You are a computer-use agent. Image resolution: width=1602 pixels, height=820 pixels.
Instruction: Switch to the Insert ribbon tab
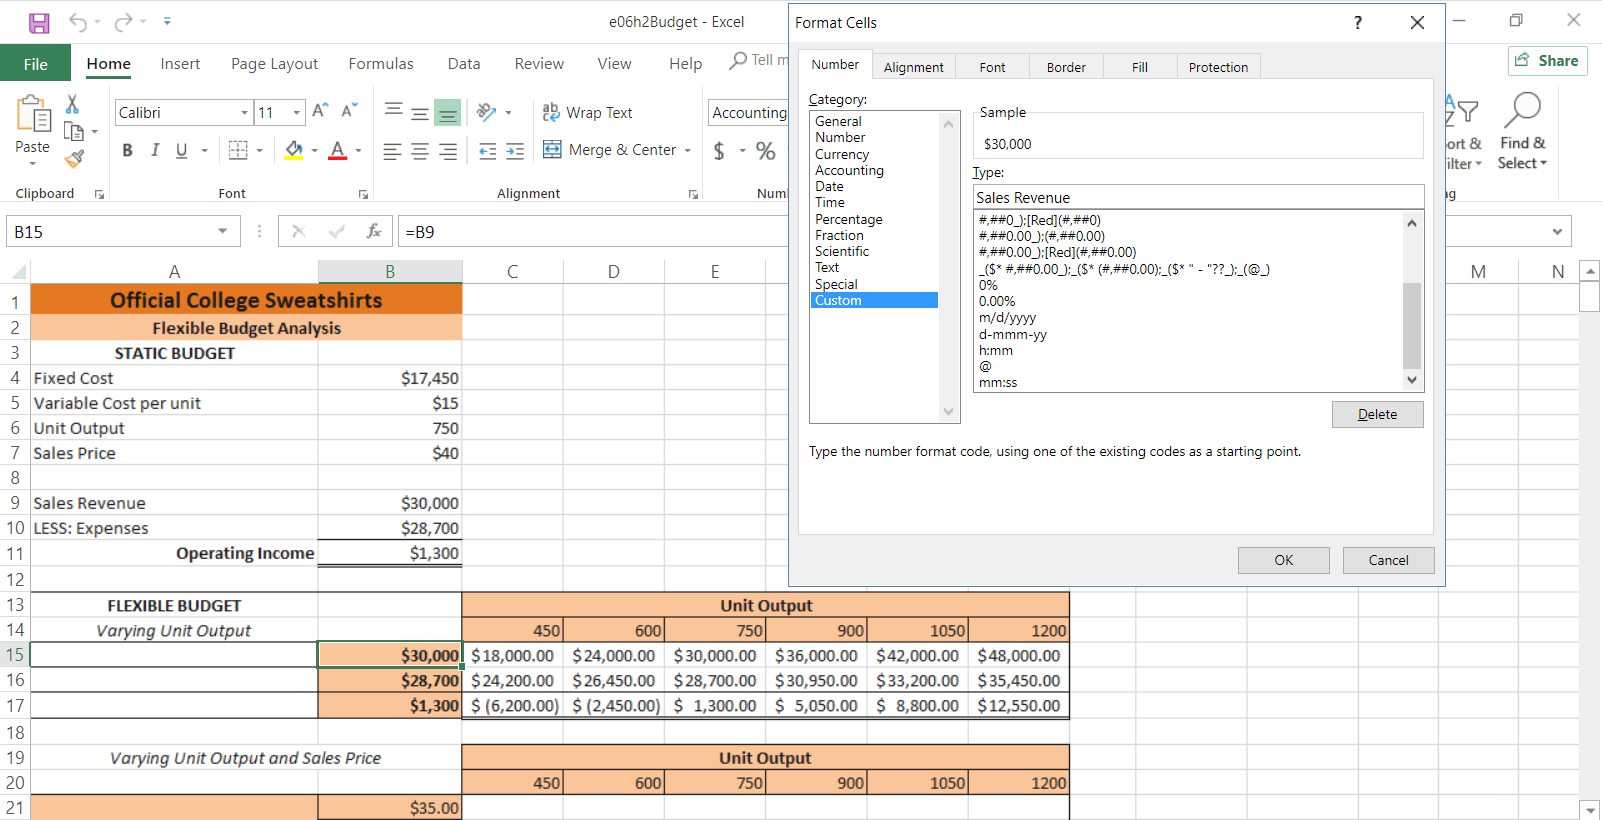click(x=180, y=63)
